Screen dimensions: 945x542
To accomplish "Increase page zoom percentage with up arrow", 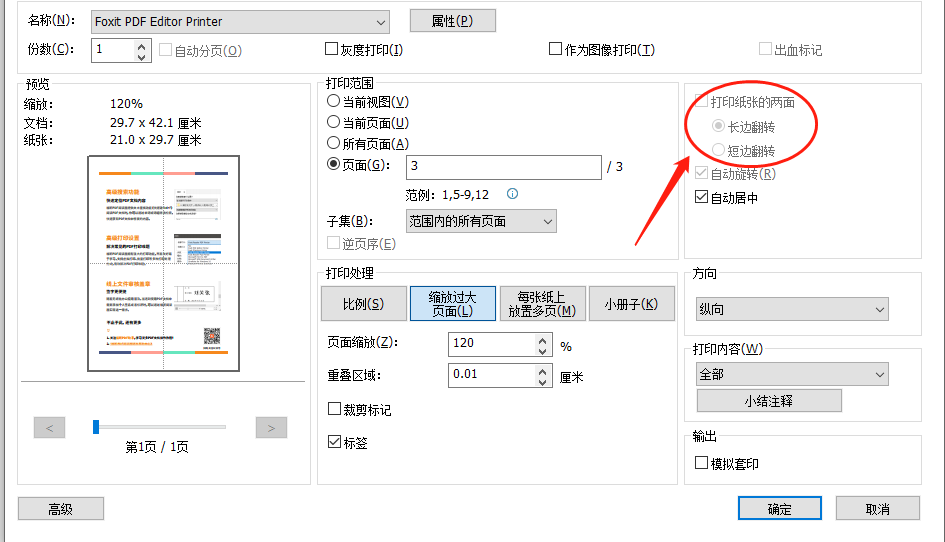I will coord(542,339).
